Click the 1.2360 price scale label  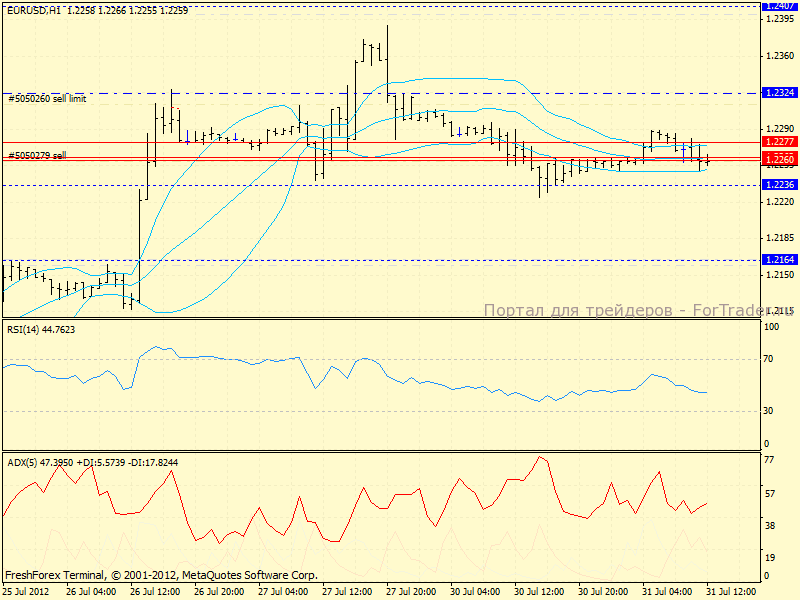point(780,55)
